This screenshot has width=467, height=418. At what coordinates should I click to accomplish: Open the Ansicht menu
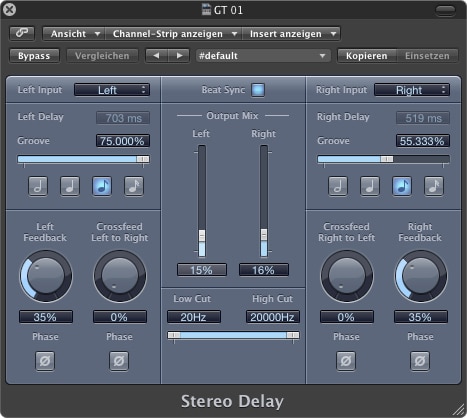tap(74, 34)
